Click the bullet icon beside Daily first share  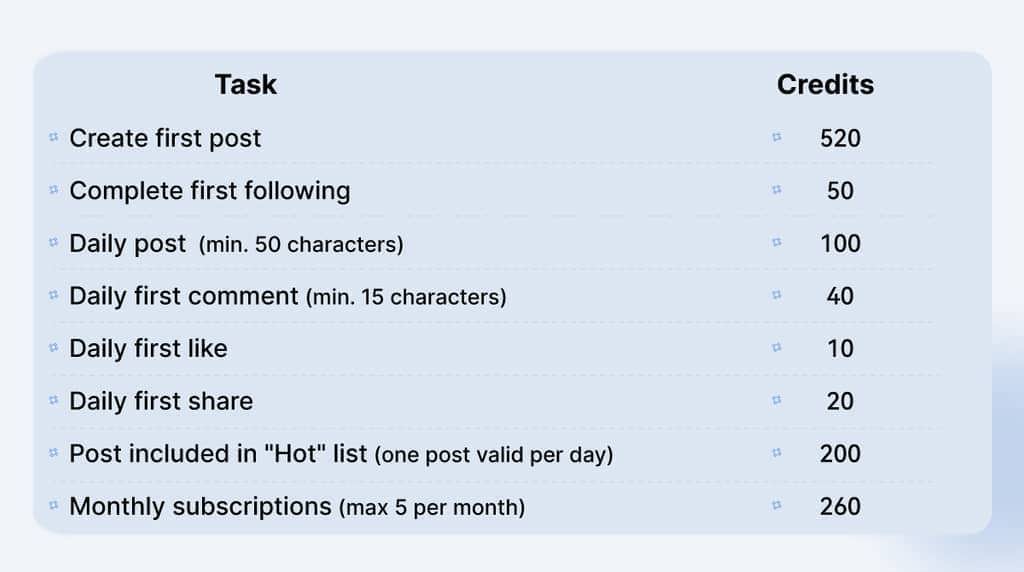pyautogui.click(x=54, y=401)
